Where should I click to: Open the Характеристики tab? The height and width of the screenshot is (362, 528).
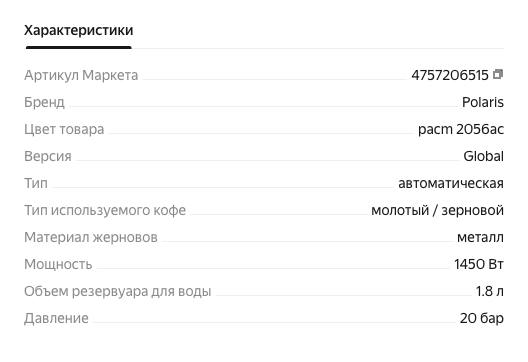tap(78, 30)
